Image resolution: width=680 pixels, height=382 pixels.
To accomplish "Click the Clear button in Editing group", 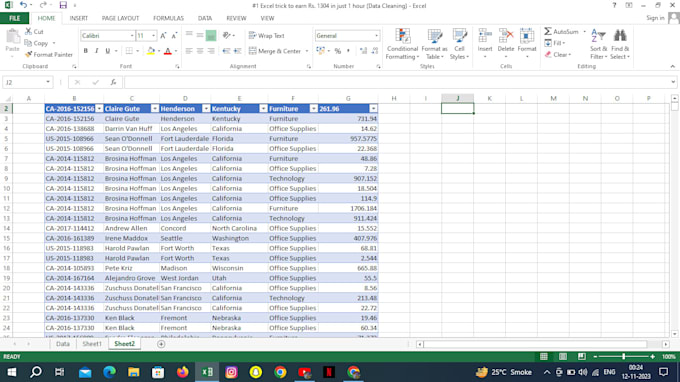I will tap(558, 55).
